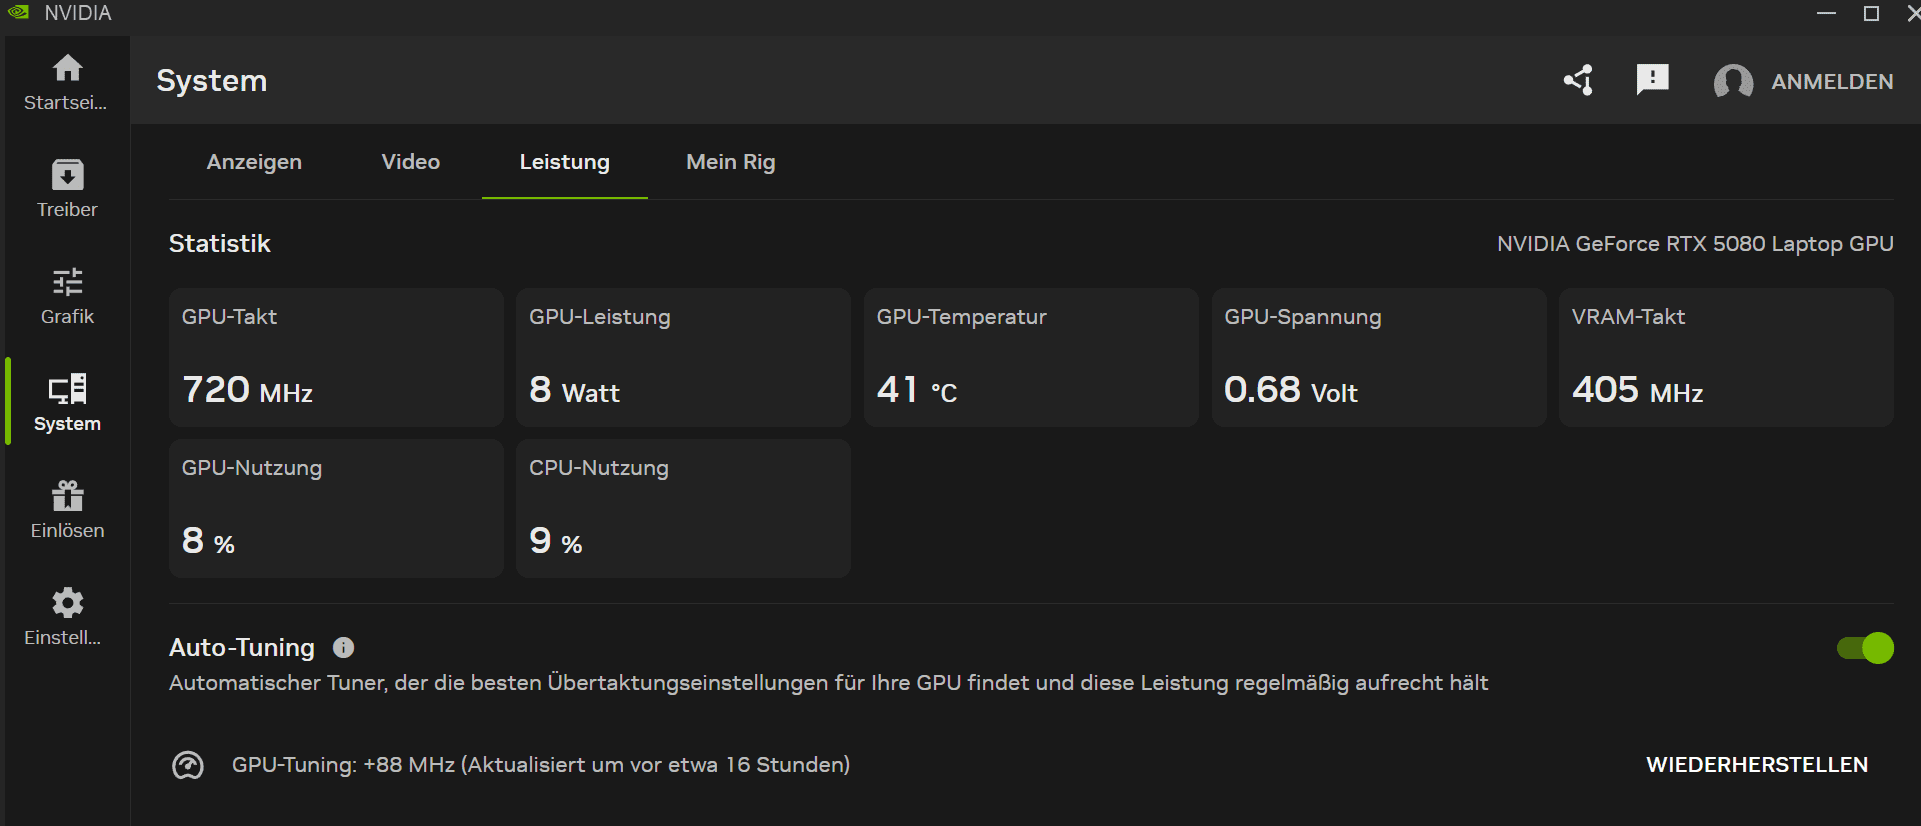The image size is (1921, 826).
Task: Open the feedback exclamation icon
Action: pyautogui.click(x=1652, y=79)
